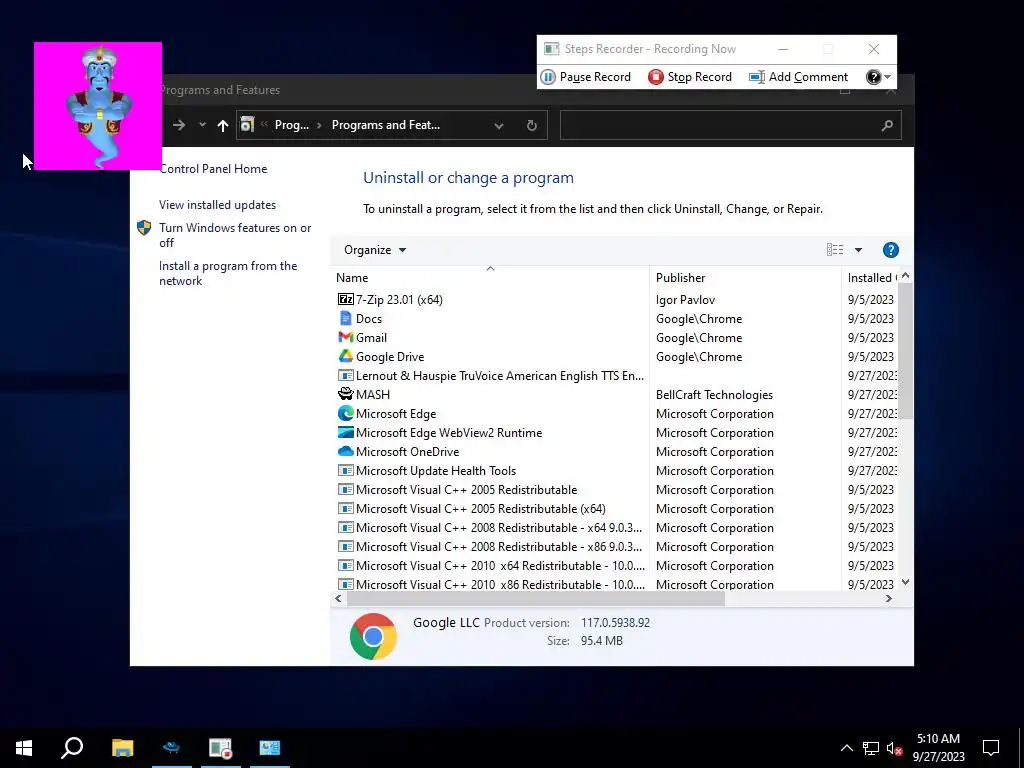Sort list by the Name column header
The width and height of the screenshot is (1024, 768).
[490, 278]
